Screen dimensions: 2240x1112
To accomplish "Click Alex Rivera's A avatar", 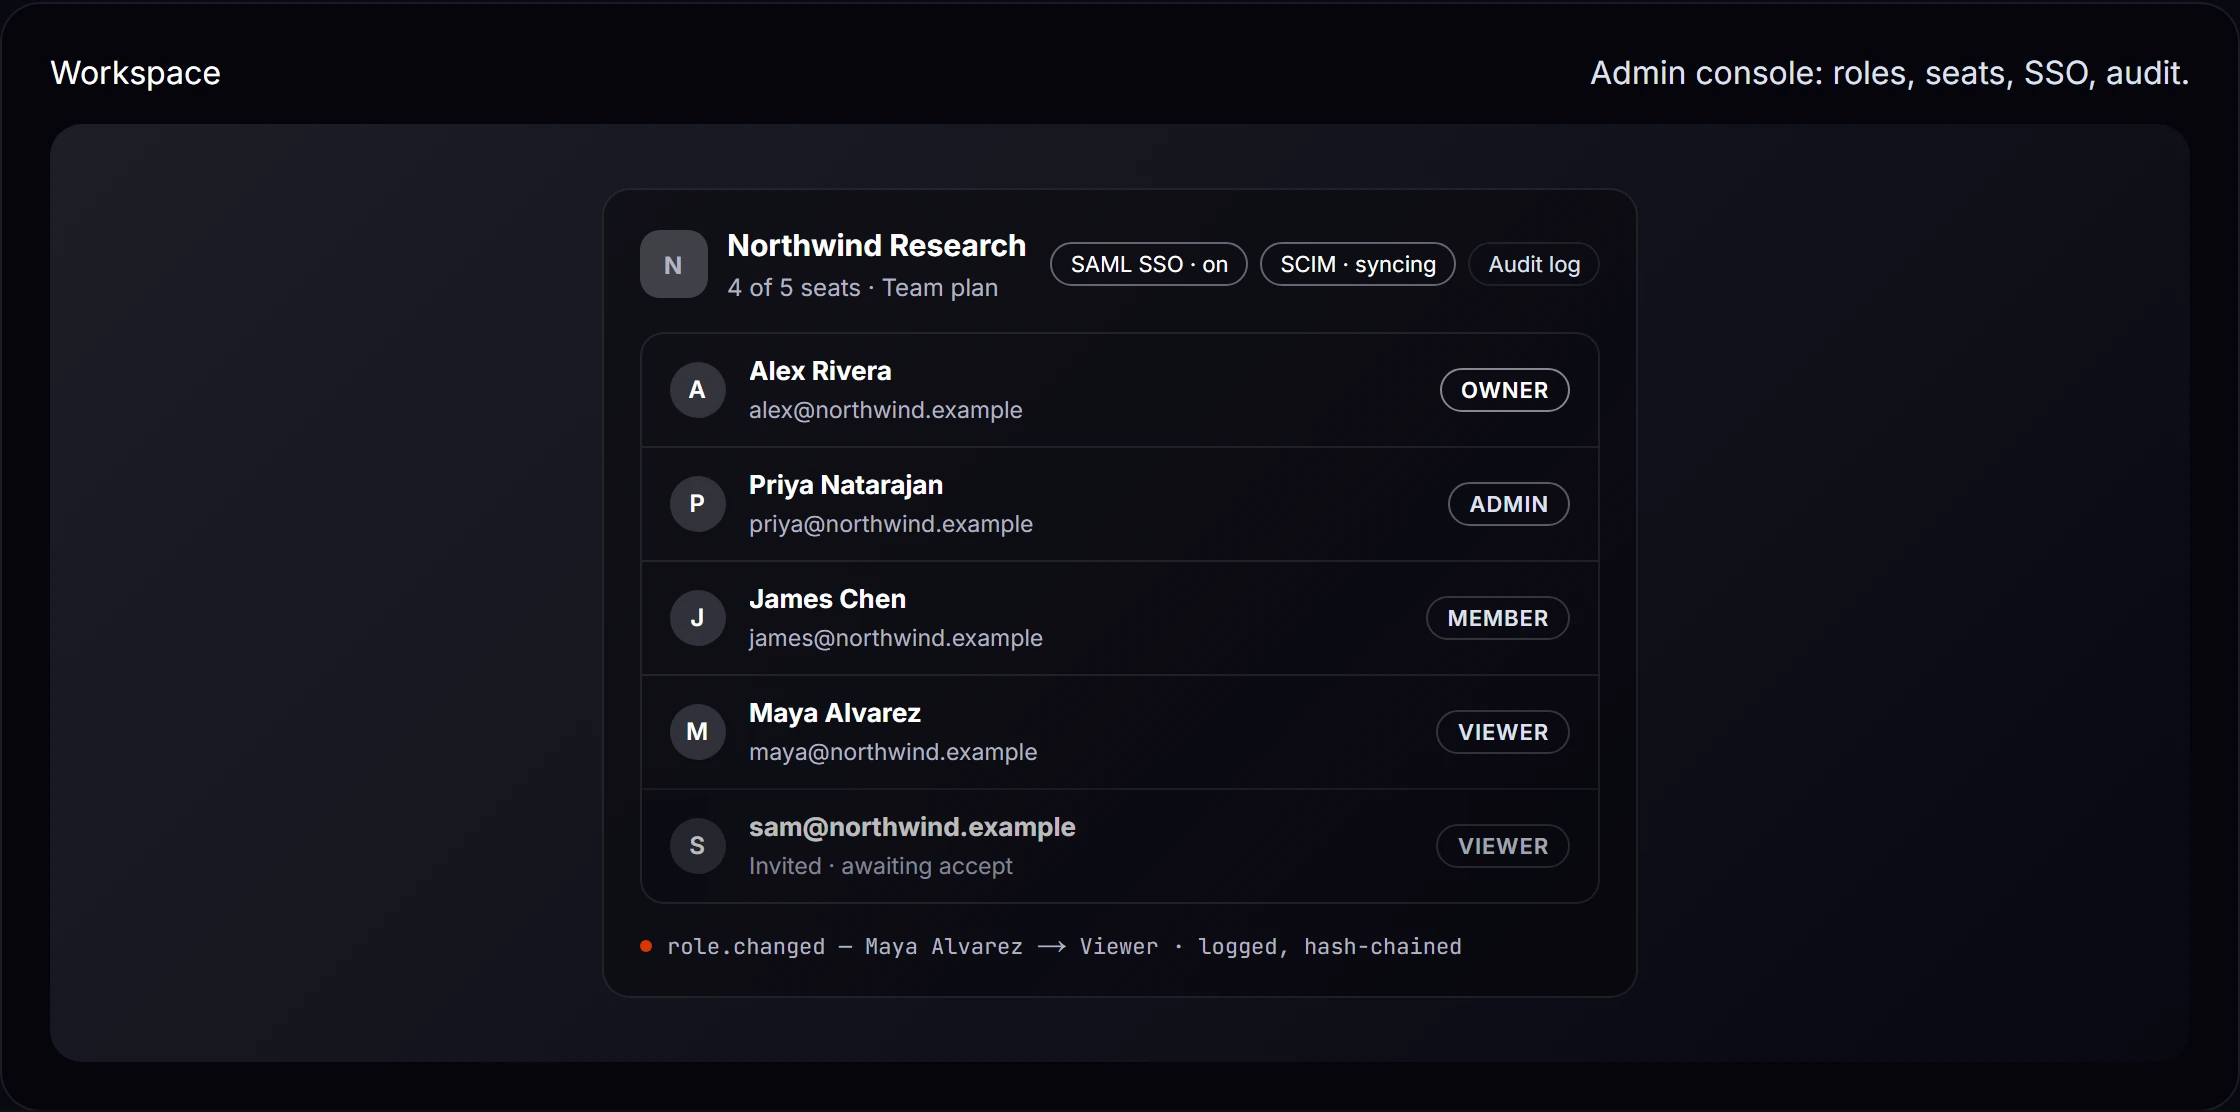I will (697, 390).
